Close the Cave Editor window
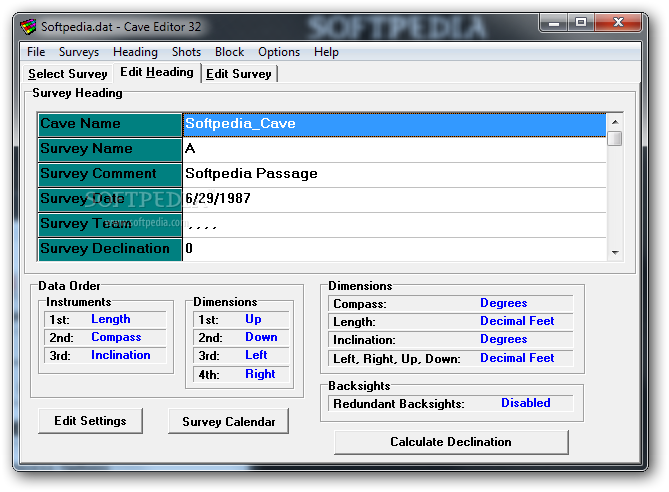The height and width of the screenshot is (492, 669). 618,23
